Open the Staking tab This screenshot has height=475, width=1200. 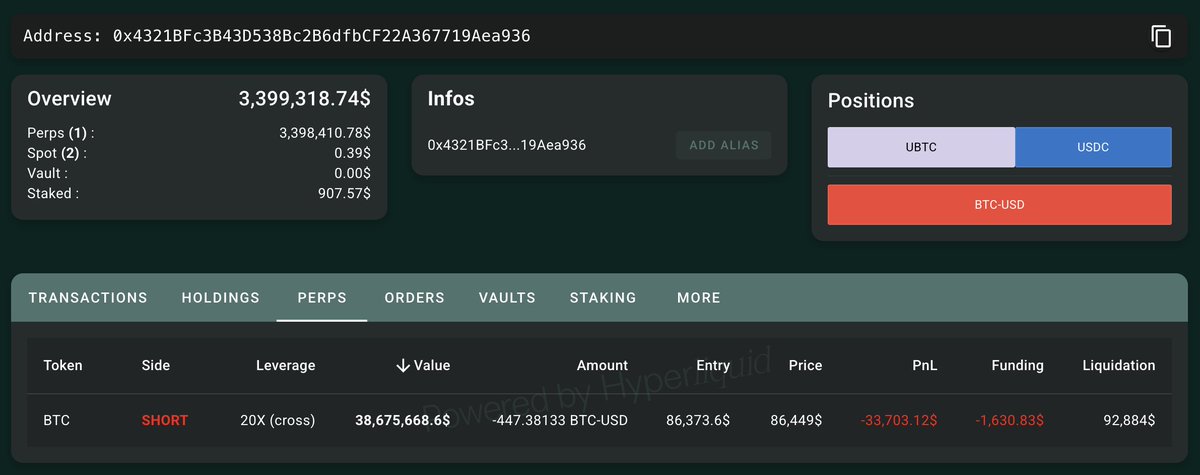pyautogui.click(x=603, y=298)
